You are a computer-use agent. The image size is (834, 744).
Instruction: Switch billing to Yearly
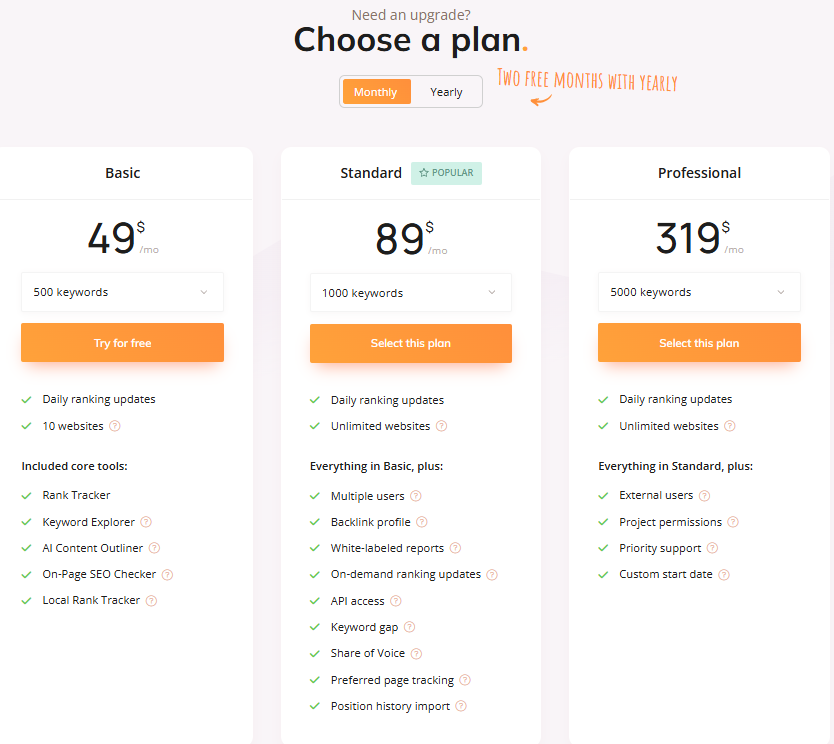point(446,91)
